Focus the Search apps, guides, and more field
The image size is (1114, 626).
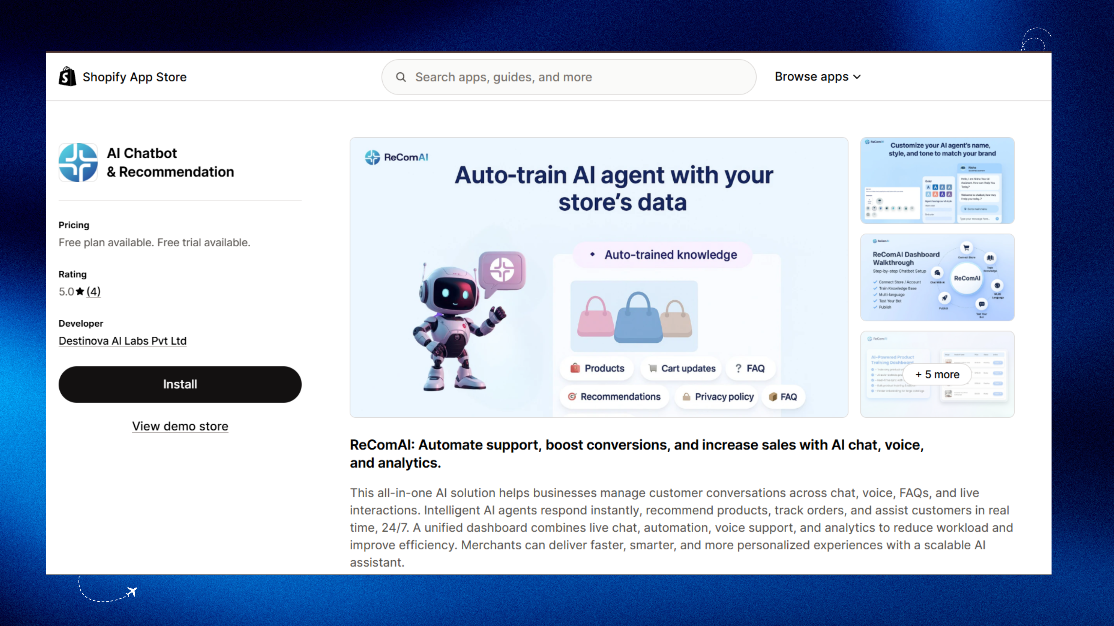tap(568, 77)
